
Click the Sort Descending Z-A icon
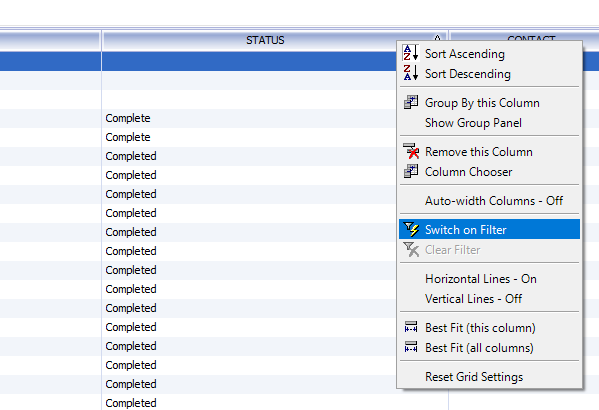[411, 73]
